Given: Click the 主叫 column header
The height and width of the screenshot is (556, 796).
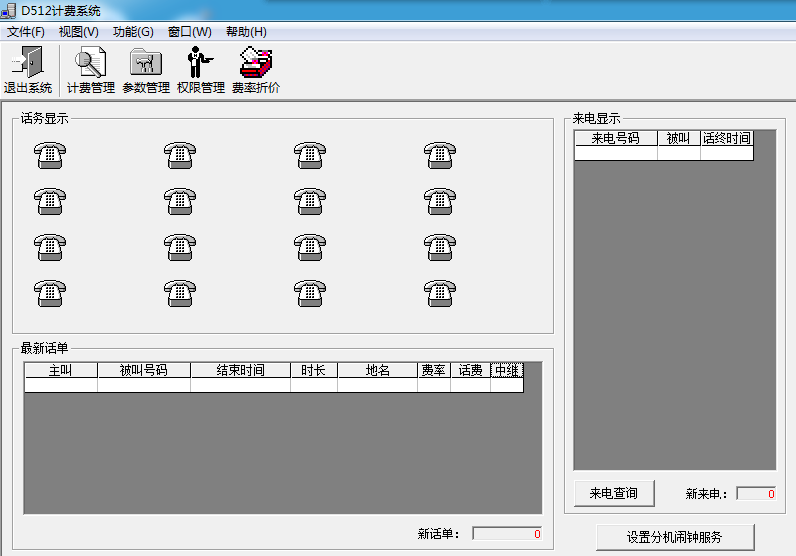Looking at the screenshot, I should tap(60, 370).
